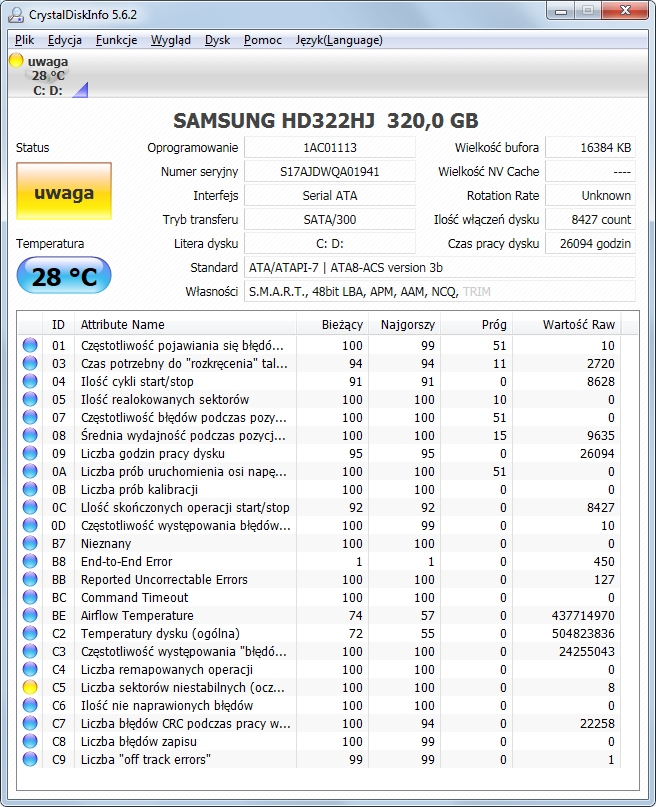Open the Dysk menu
The height and width of the screenshot is (807, 656).
pyautogui.click(x=217, y=40)
